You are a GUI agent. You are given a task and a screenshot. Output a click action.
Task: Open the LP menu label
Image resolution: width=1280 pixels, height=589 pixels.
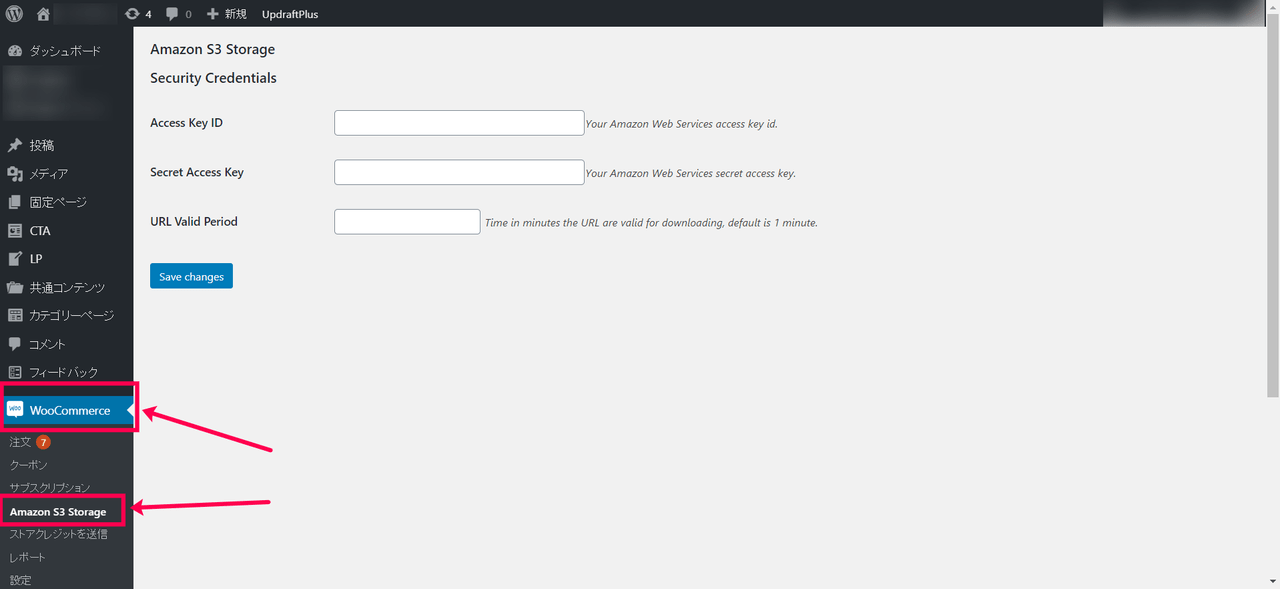(36, 259)
